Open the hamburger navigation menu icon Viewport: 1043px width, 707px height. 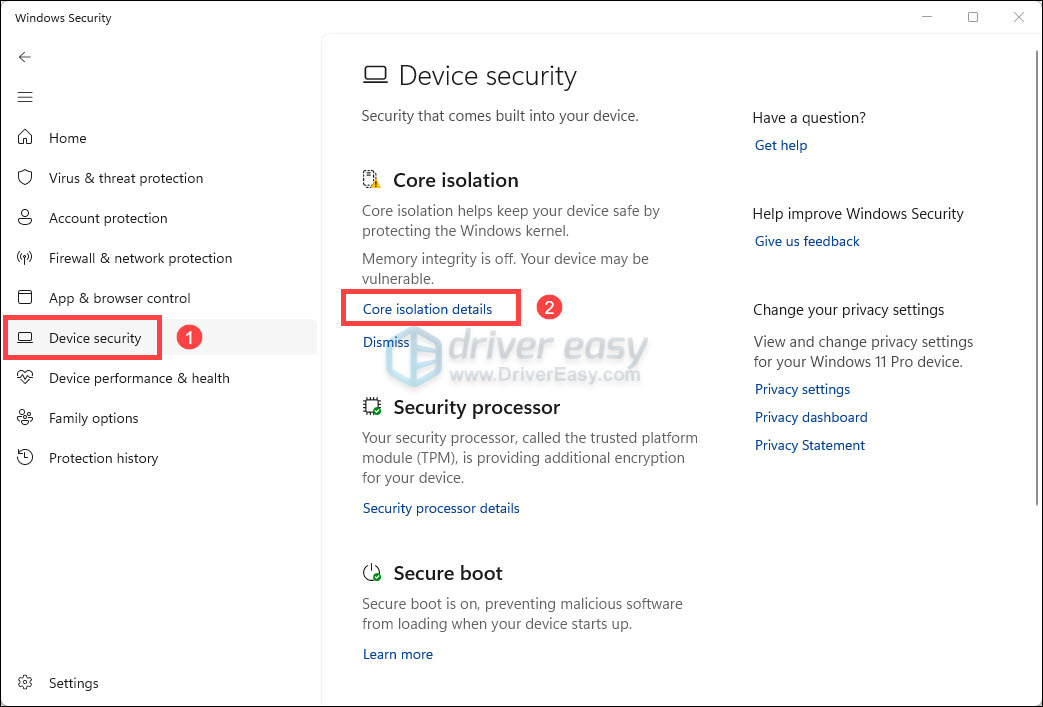click(25, 97)
